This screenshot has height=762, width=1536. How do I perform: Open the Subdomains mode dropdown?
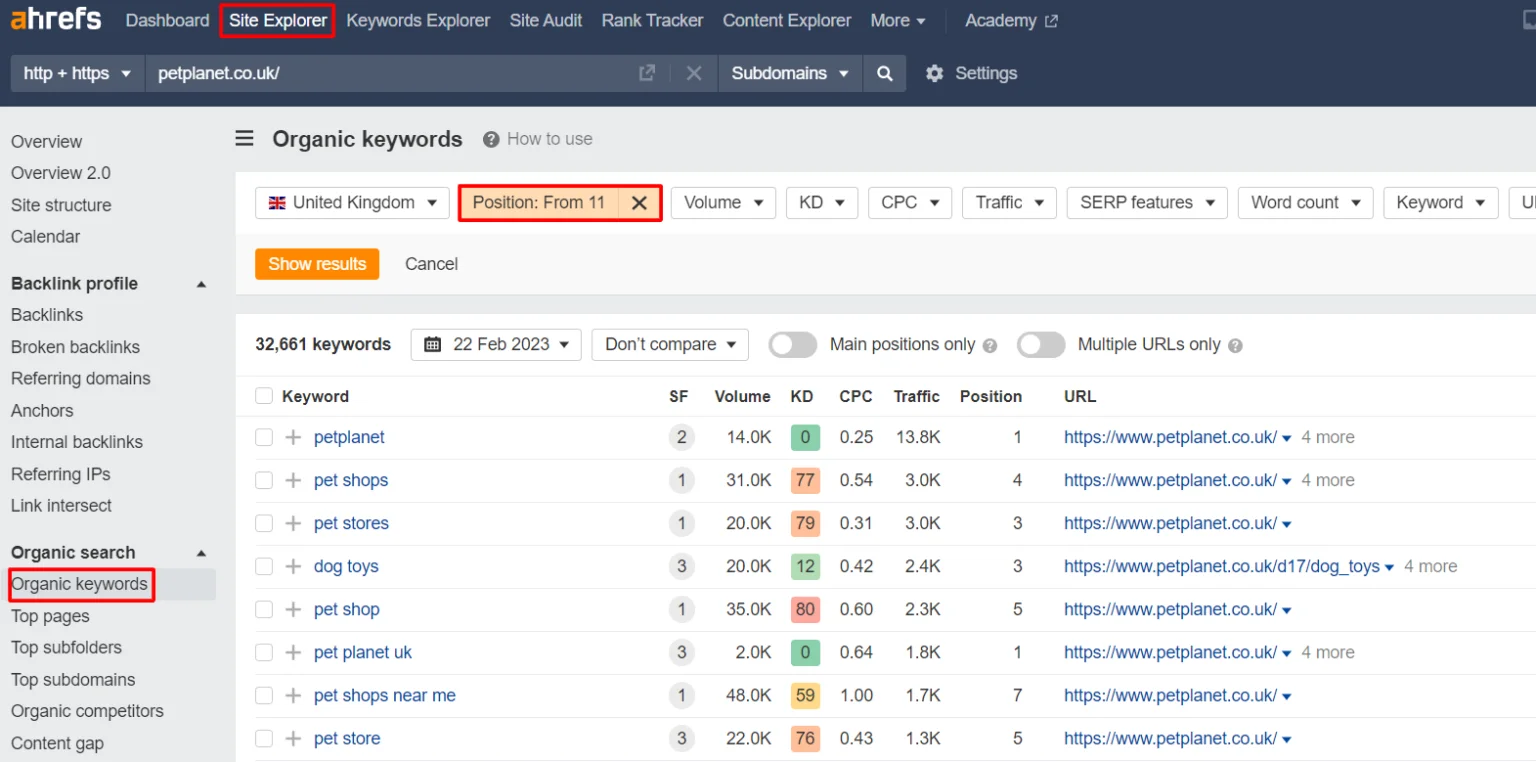(790, 73)
